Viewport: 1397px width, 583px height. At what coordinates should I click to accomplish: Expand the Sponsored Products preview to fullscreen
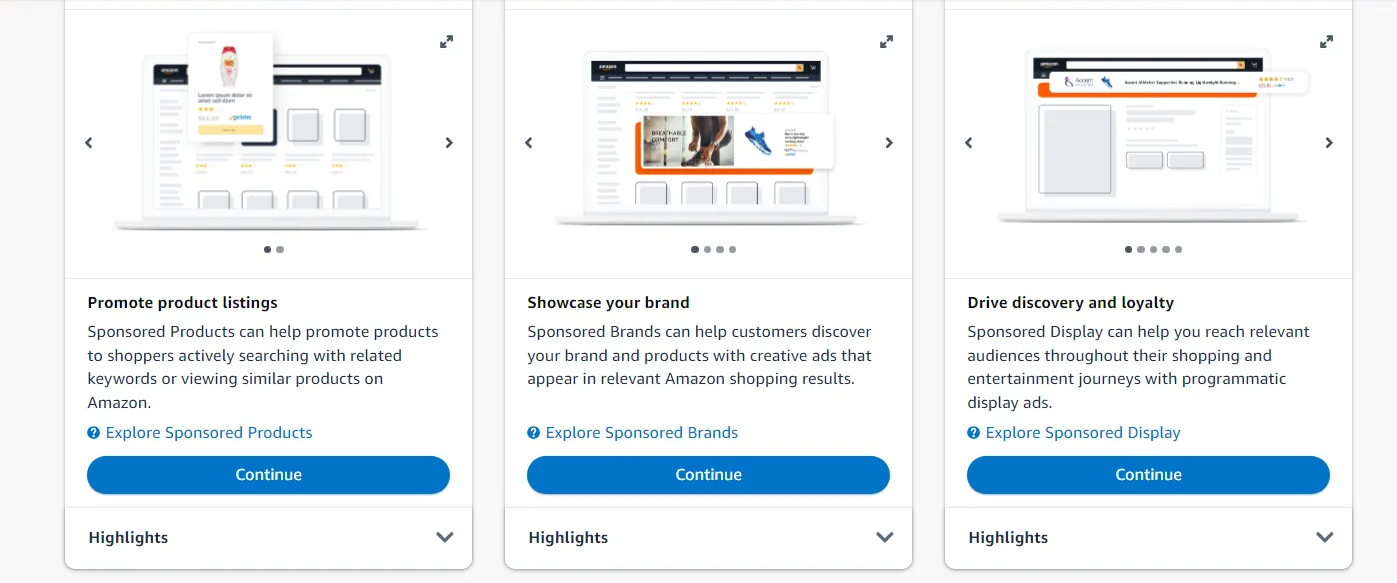click(446, 41)
